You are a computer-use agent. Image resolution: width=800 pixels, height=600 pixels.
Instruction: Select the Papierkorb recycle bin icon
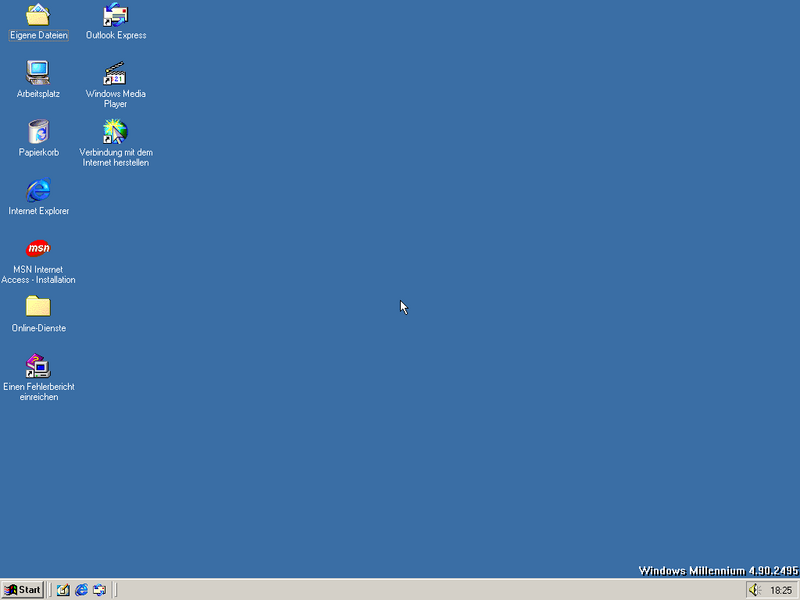point(38,132)
